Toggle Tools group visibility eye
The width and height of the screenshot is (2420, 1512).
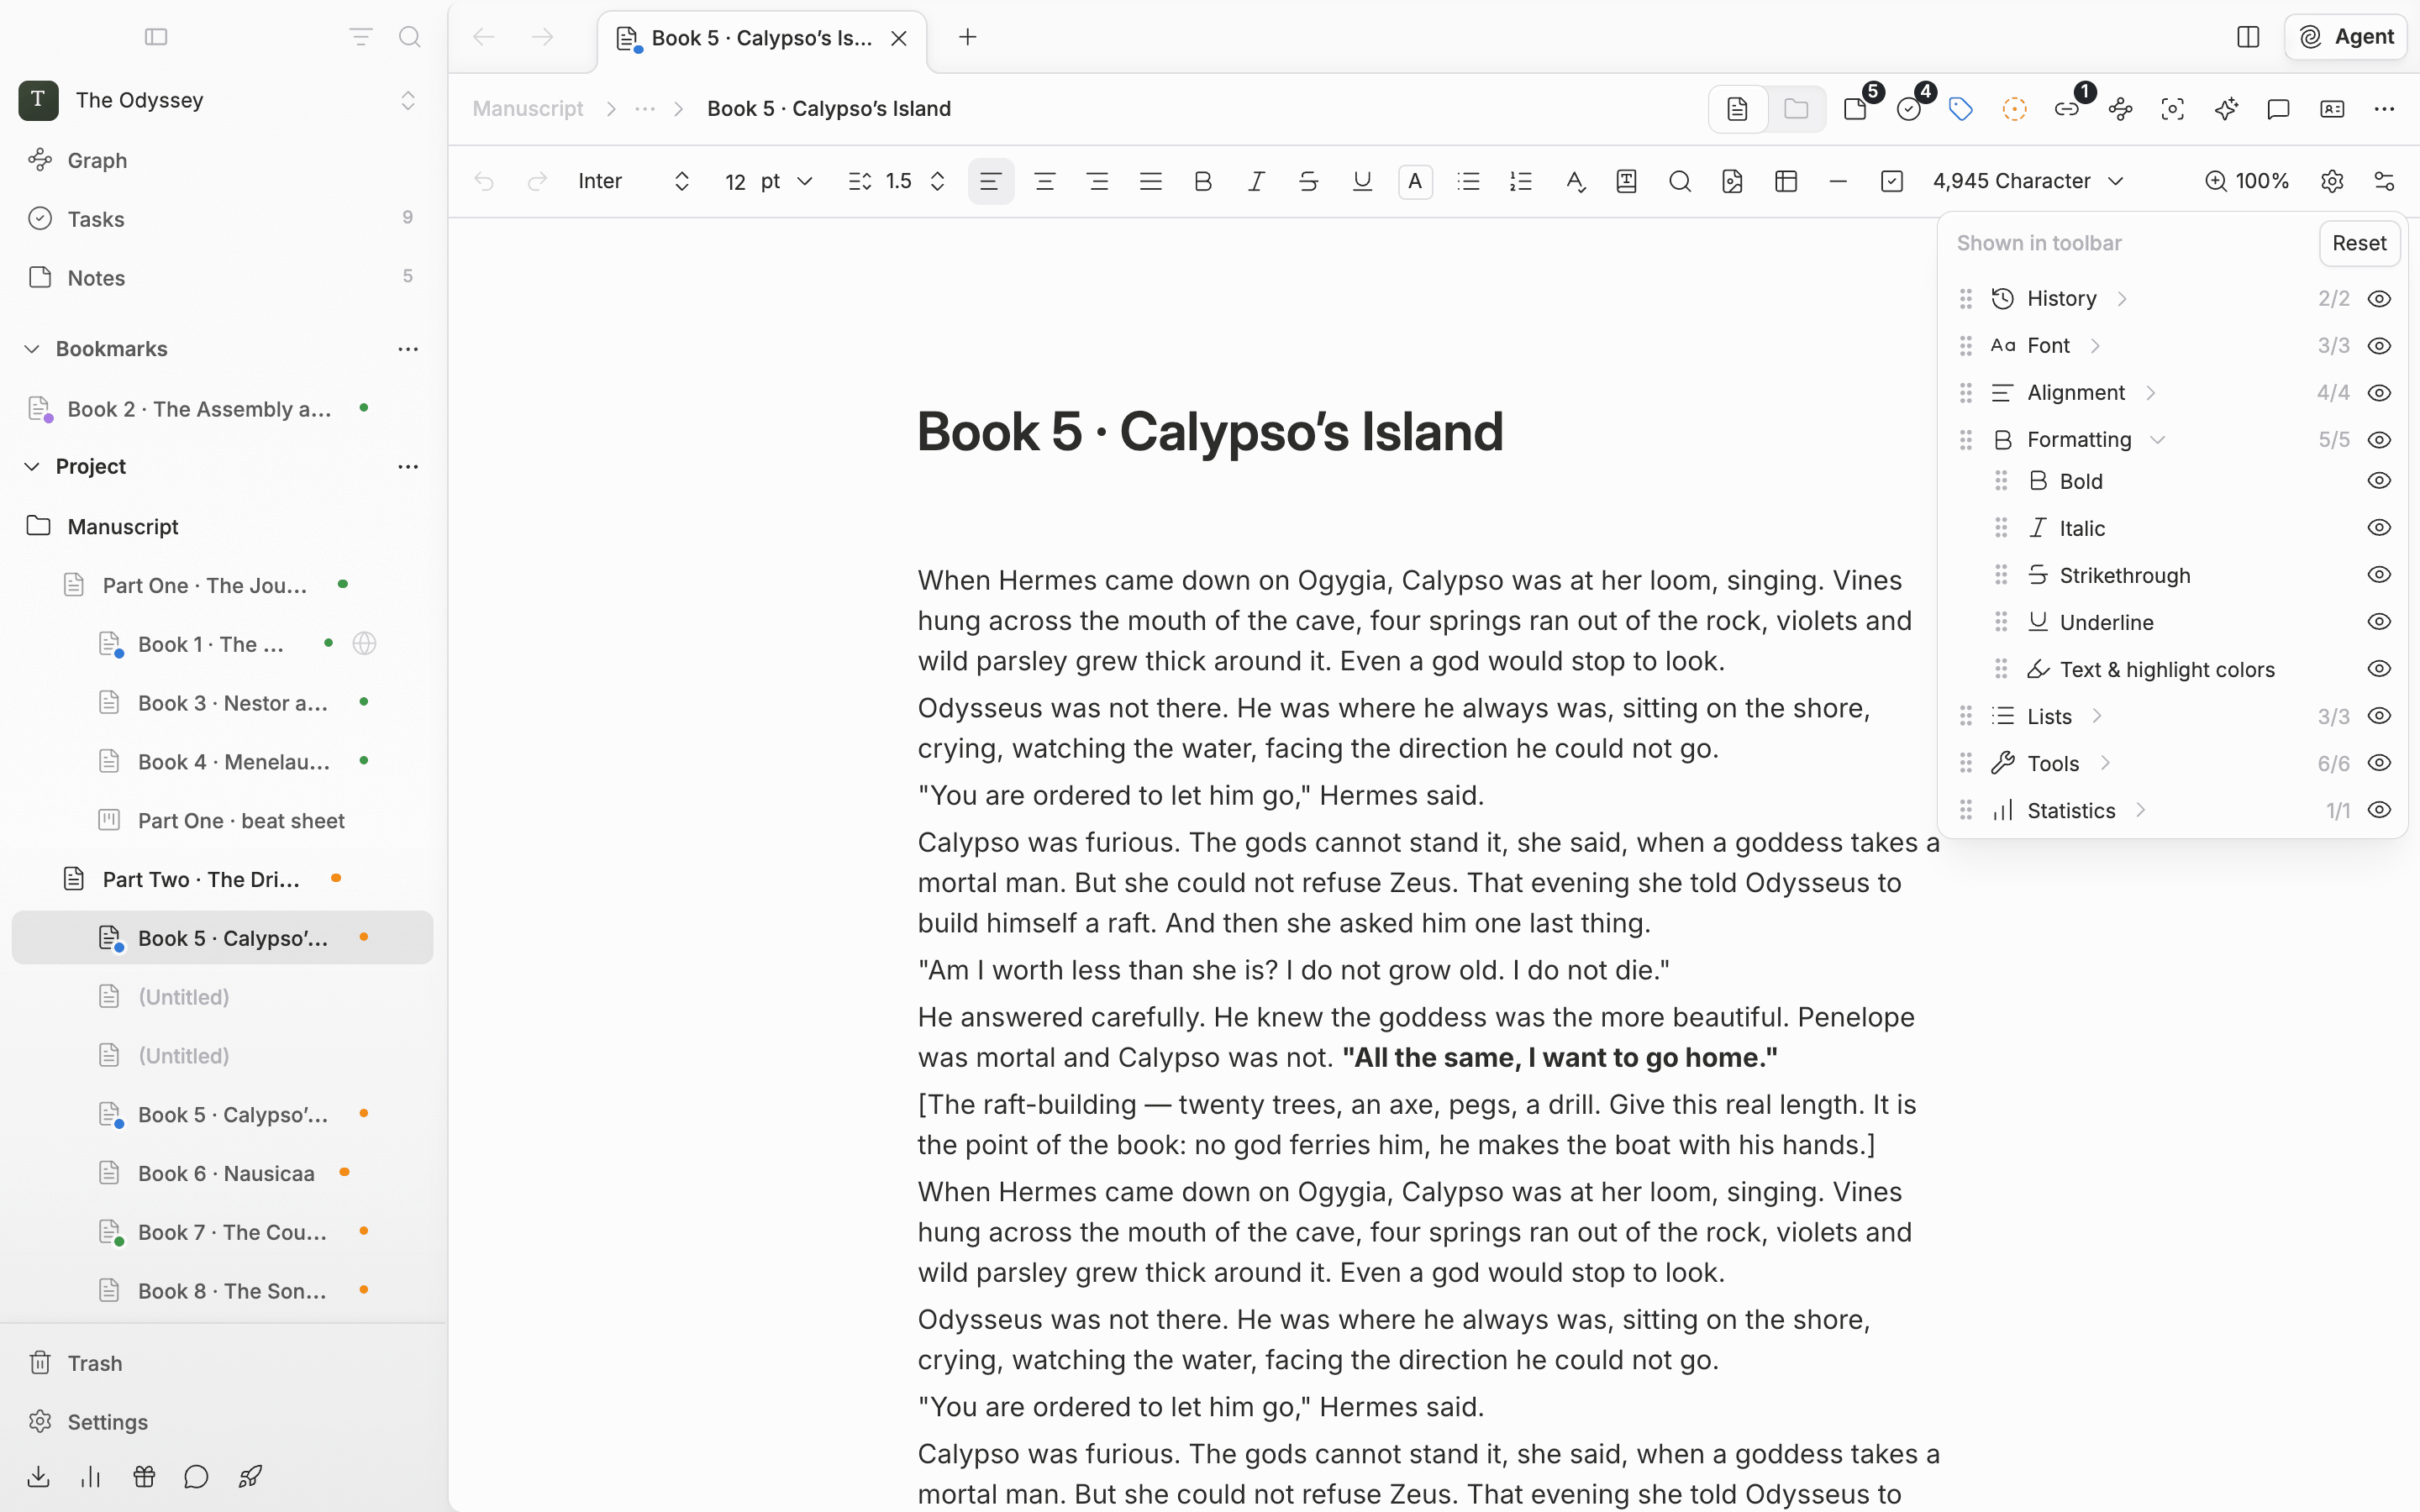click(2379, 763)
